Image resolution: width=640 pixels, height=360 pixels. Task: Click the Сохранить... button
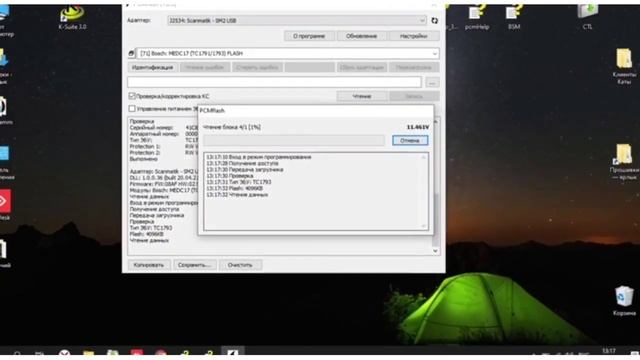pyautogui.click(x=194, y=265)
